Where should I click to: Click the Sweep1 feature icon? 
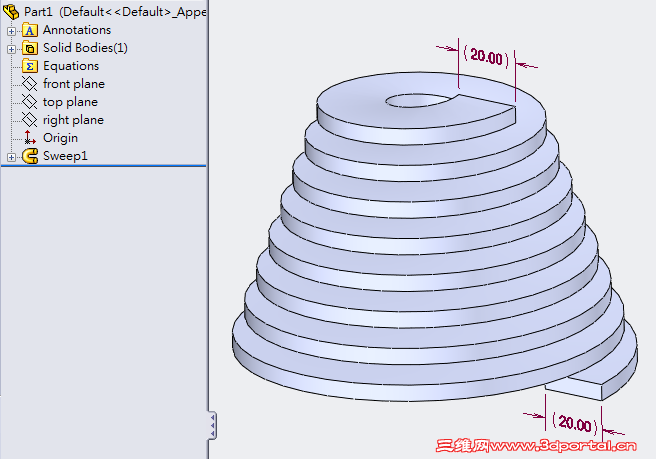[x=30, y=156]
